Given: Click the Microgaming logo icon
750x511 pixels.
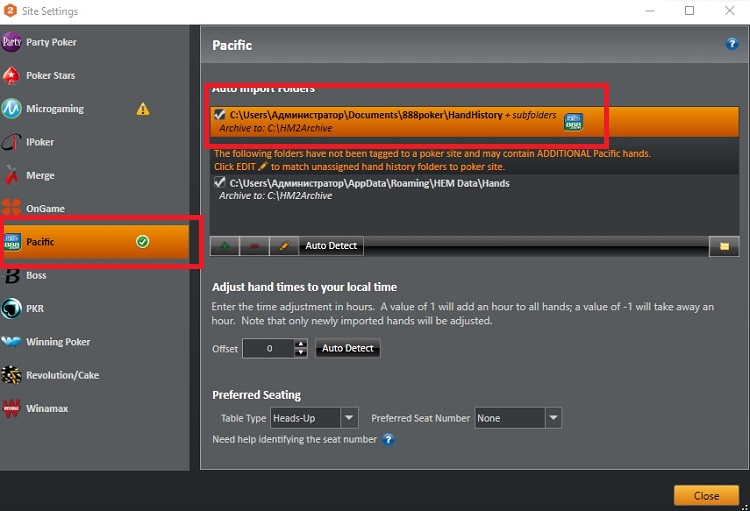Looking at the screenshot, I should point(11,109).
